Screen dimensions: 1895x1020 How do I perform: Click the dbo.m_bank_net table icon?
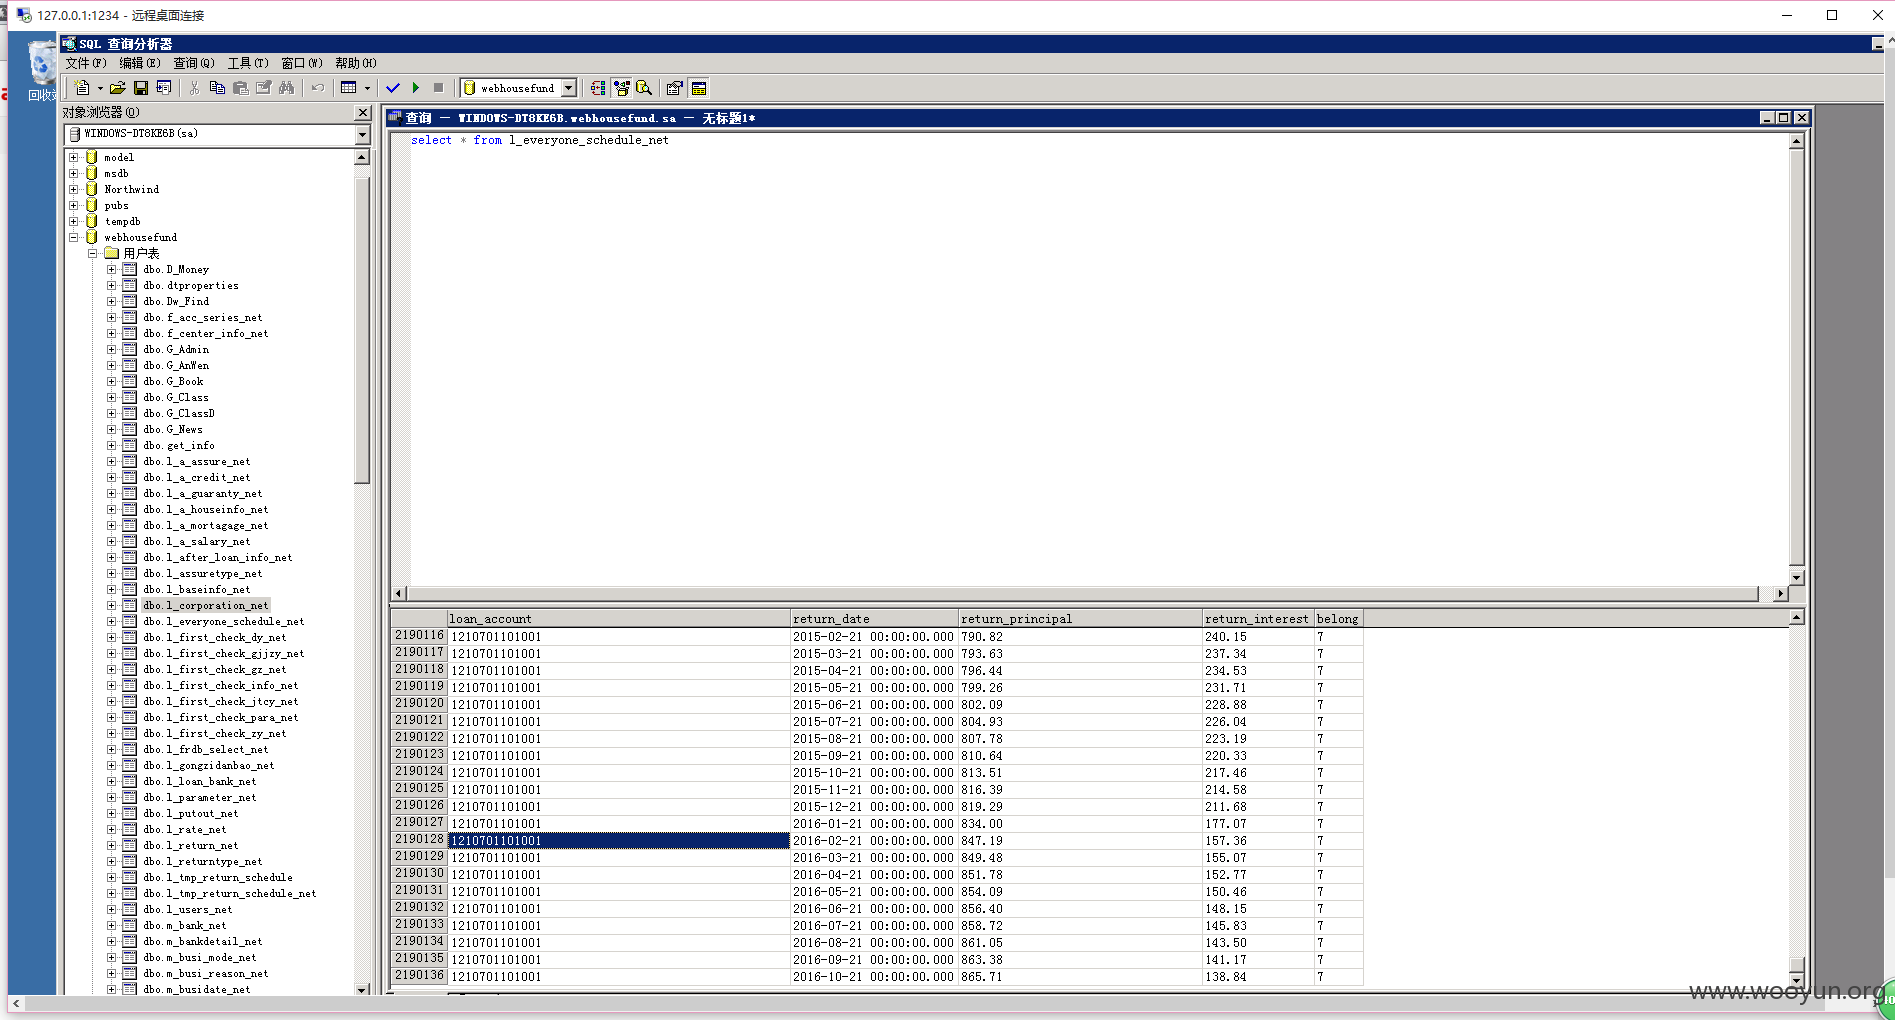click(130, 925)
